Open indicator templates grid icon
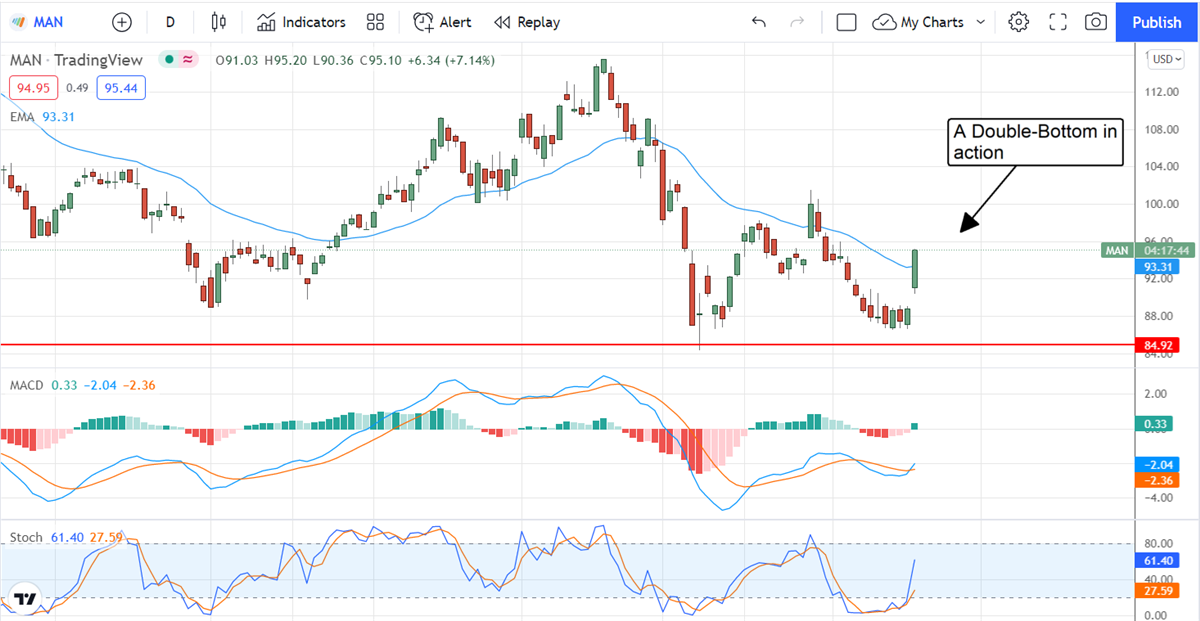Image resolution: width=1200 pixels, height=621 pixels. click(x=375, y=22)
